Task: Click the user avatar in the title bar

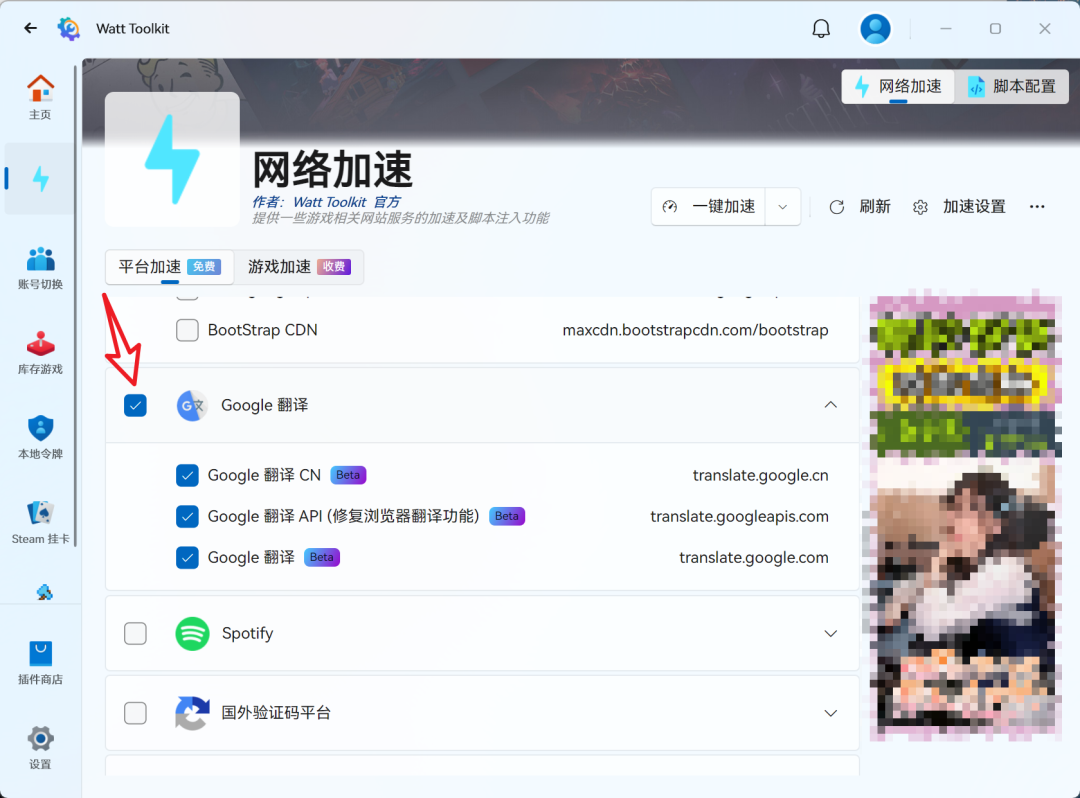Action: coord(875,28)
